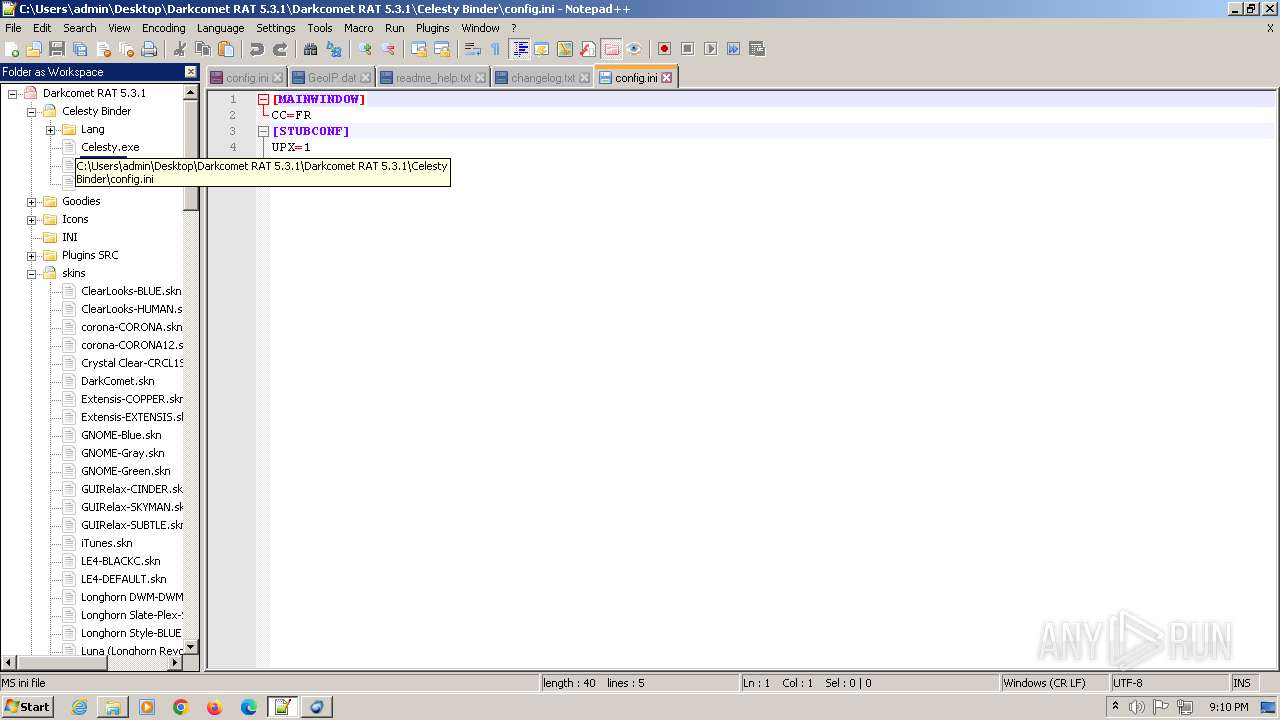Click the Close All toolbar icon
Screen dimensions: 1280x720
coord(126,49)
